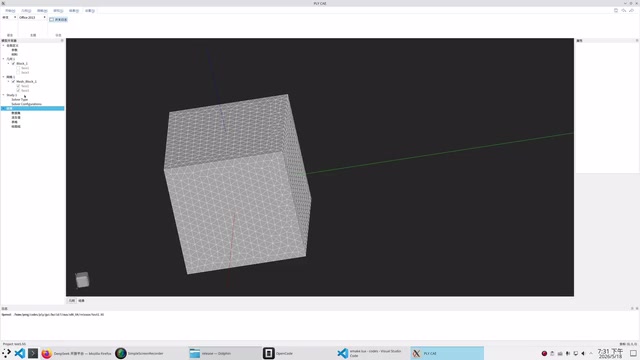Select Solver Type in the model tree
The width and height of the screenshot is (640, 360).
pyautogui.click(x=20, y=100)
